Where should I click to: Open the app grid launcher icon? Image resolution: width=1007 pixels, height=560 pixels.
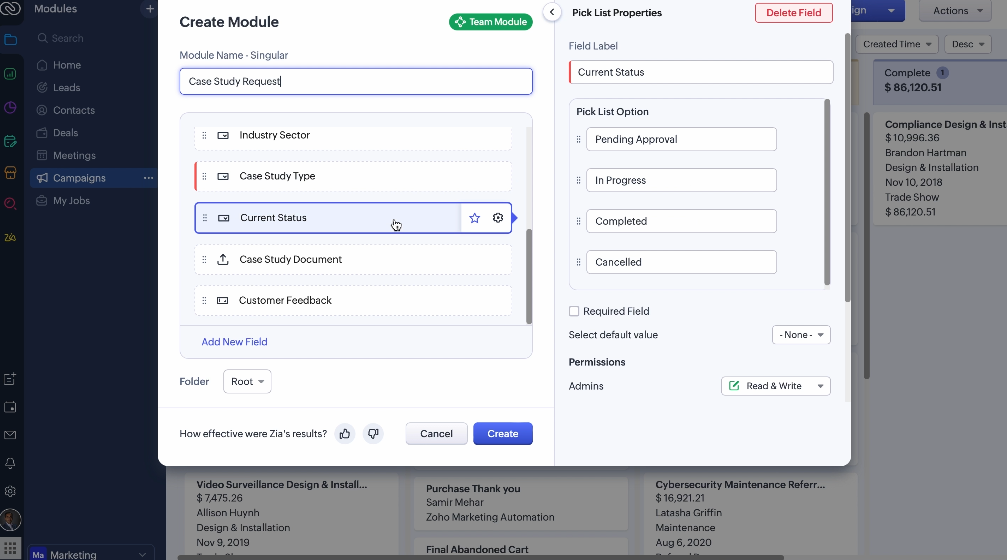[10, 550]
